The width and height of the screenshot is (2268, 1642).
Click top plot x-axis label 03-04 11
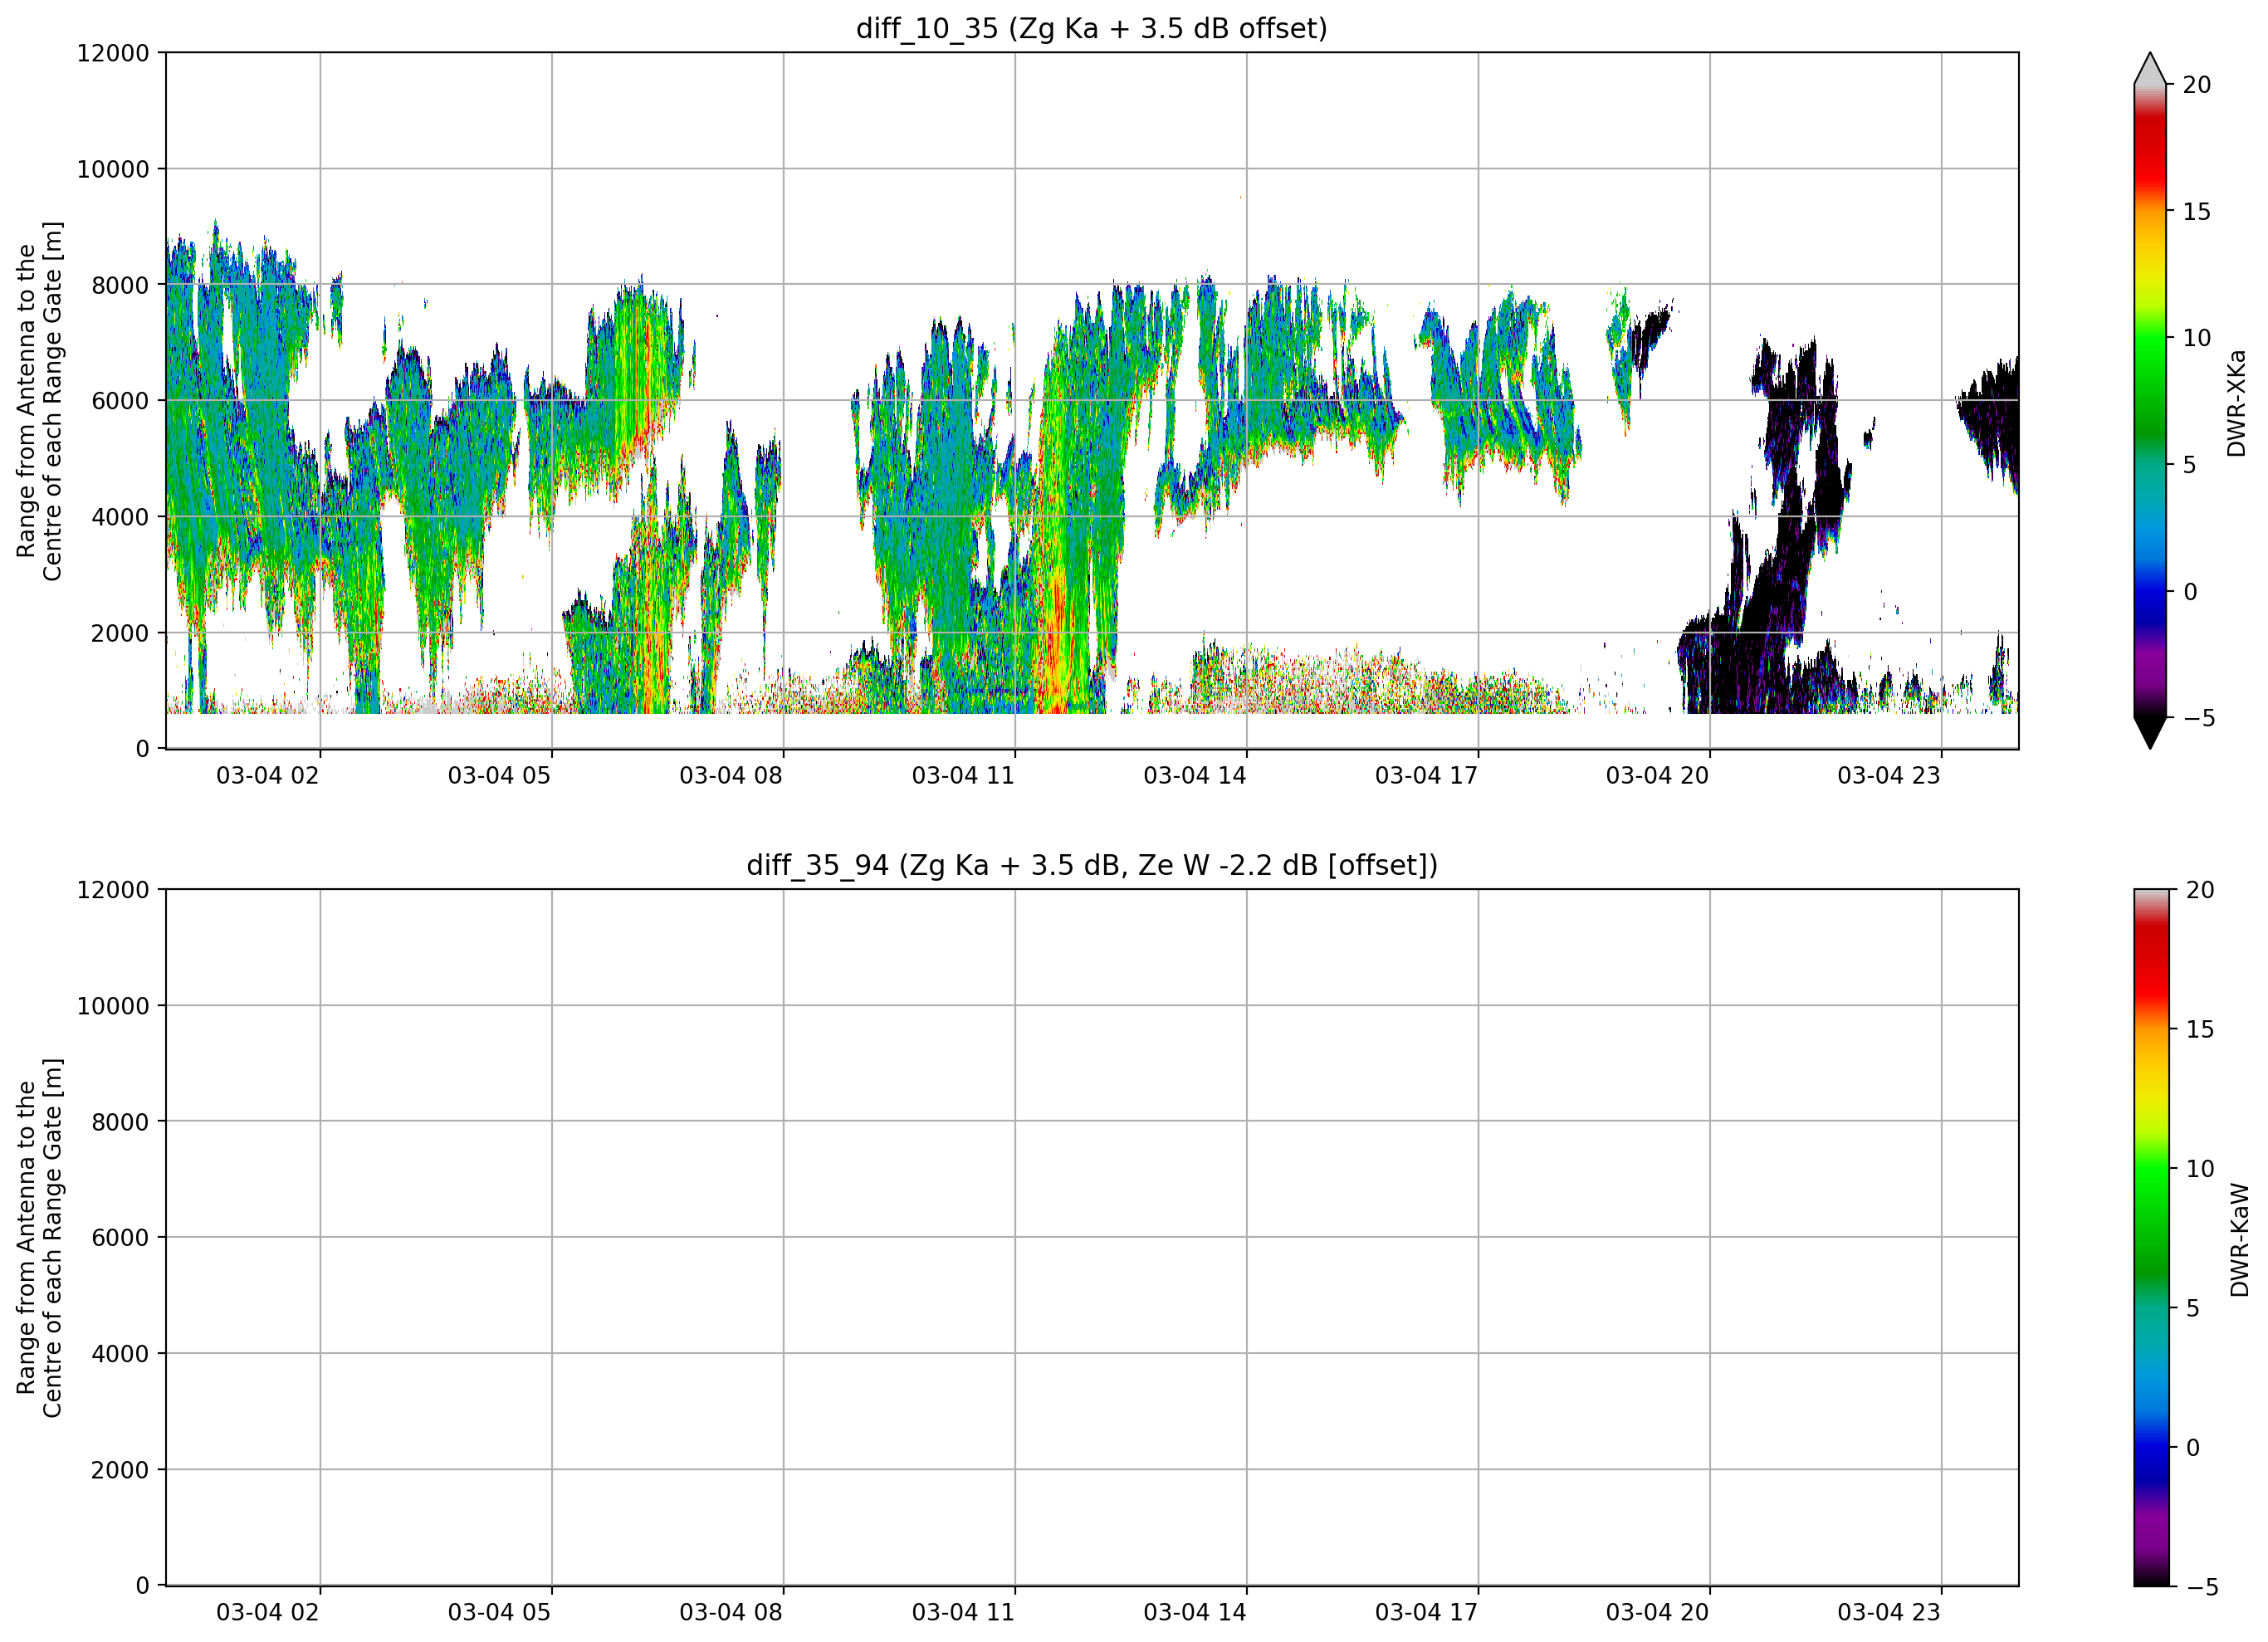963,776
